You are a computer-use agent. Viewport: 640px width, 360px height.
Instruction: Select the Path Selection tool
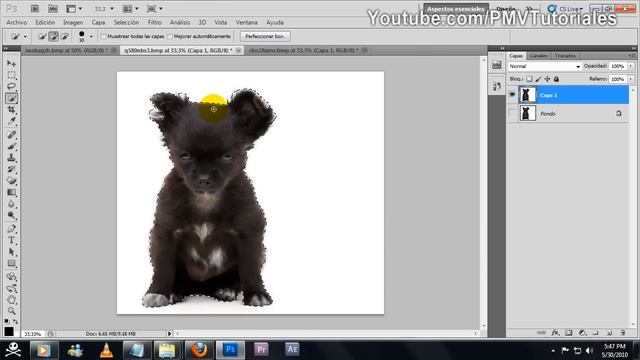click(x=11, y=252)
